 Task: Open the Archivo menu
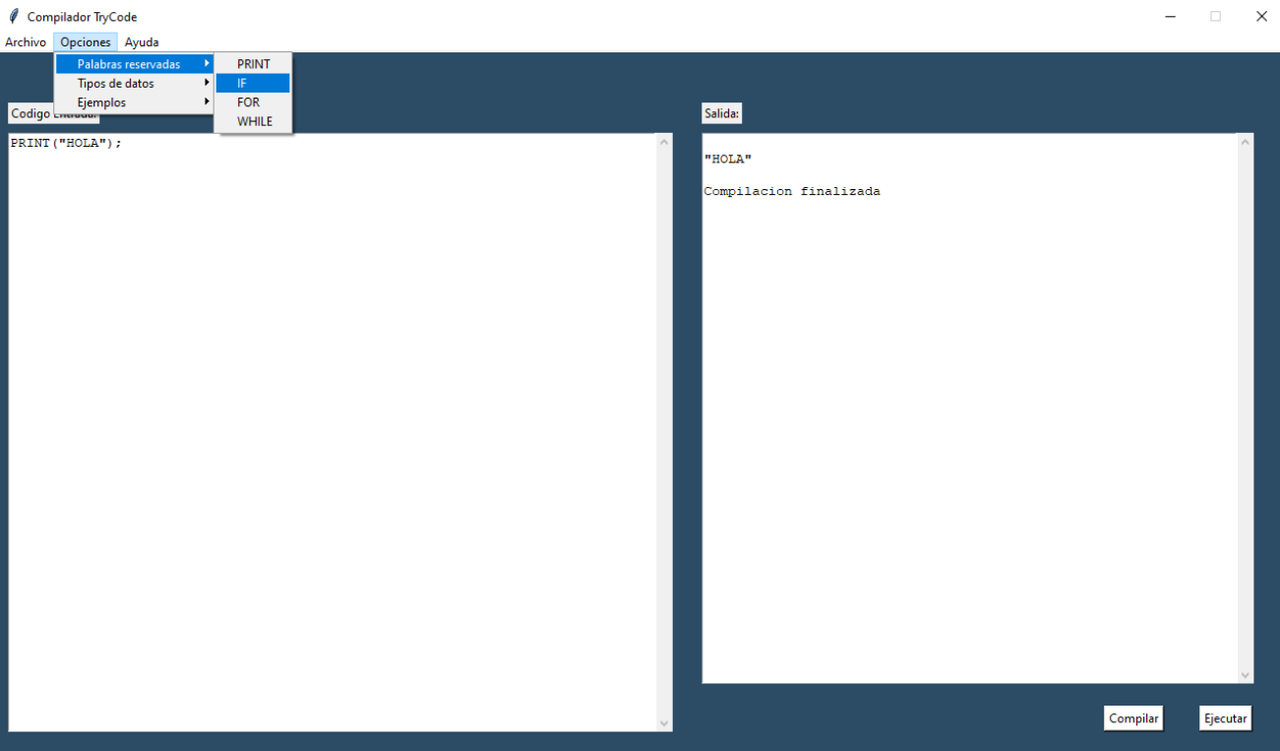[x=25, y=42]
